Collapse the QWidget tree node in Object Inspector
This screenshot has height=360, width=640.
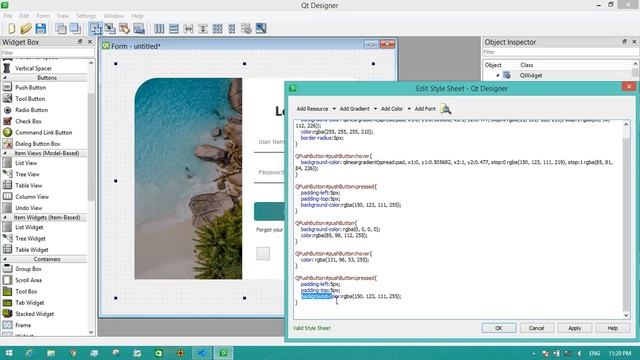[x=498, y=76]
